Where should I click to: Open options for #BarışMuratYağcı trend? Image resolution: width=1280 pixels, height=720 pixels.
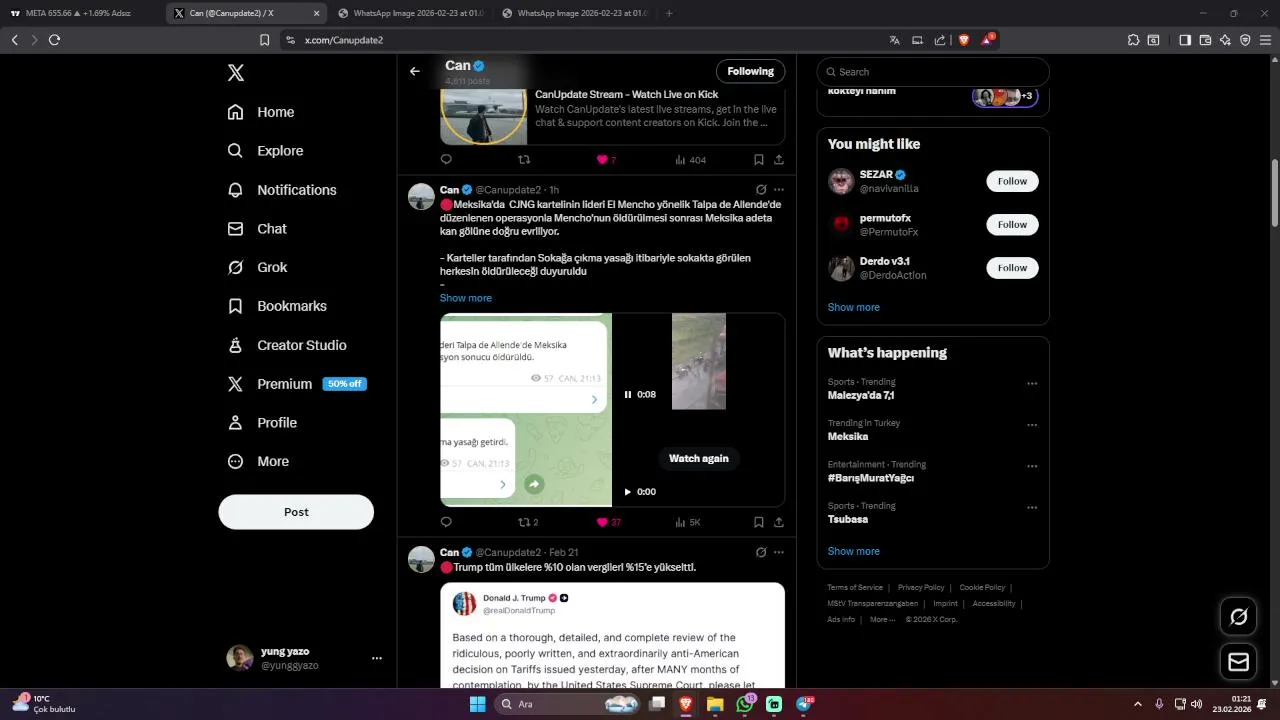1032,466
